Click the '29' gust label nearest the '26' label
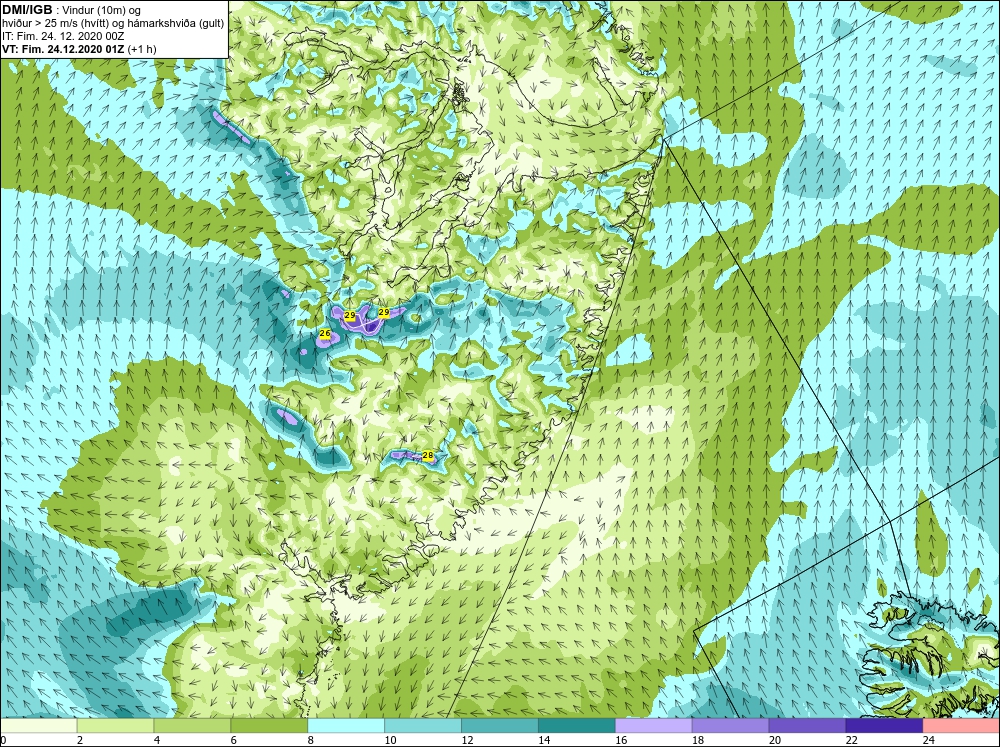This screenshot has height=747, width=1000. 349,315
